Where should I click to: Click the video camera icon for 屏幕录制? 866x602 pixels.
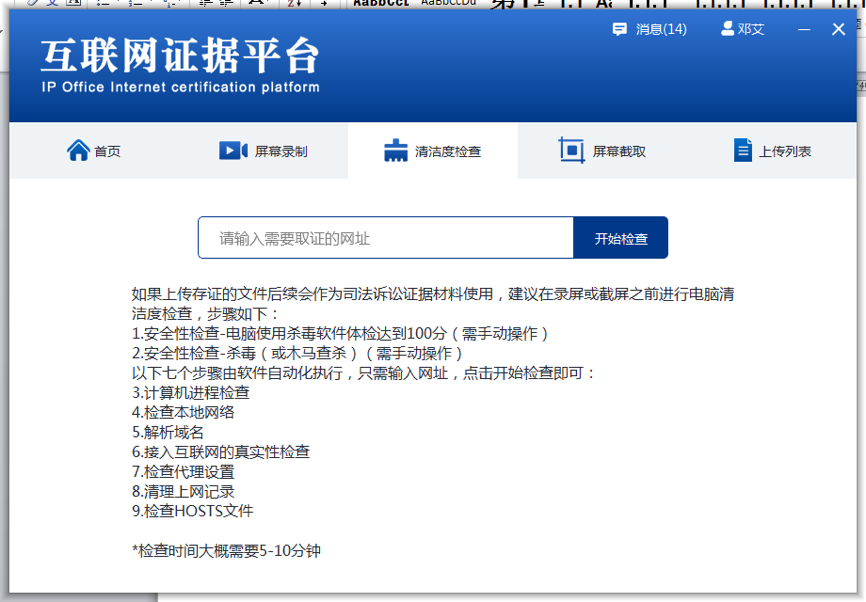pos(232,151)
